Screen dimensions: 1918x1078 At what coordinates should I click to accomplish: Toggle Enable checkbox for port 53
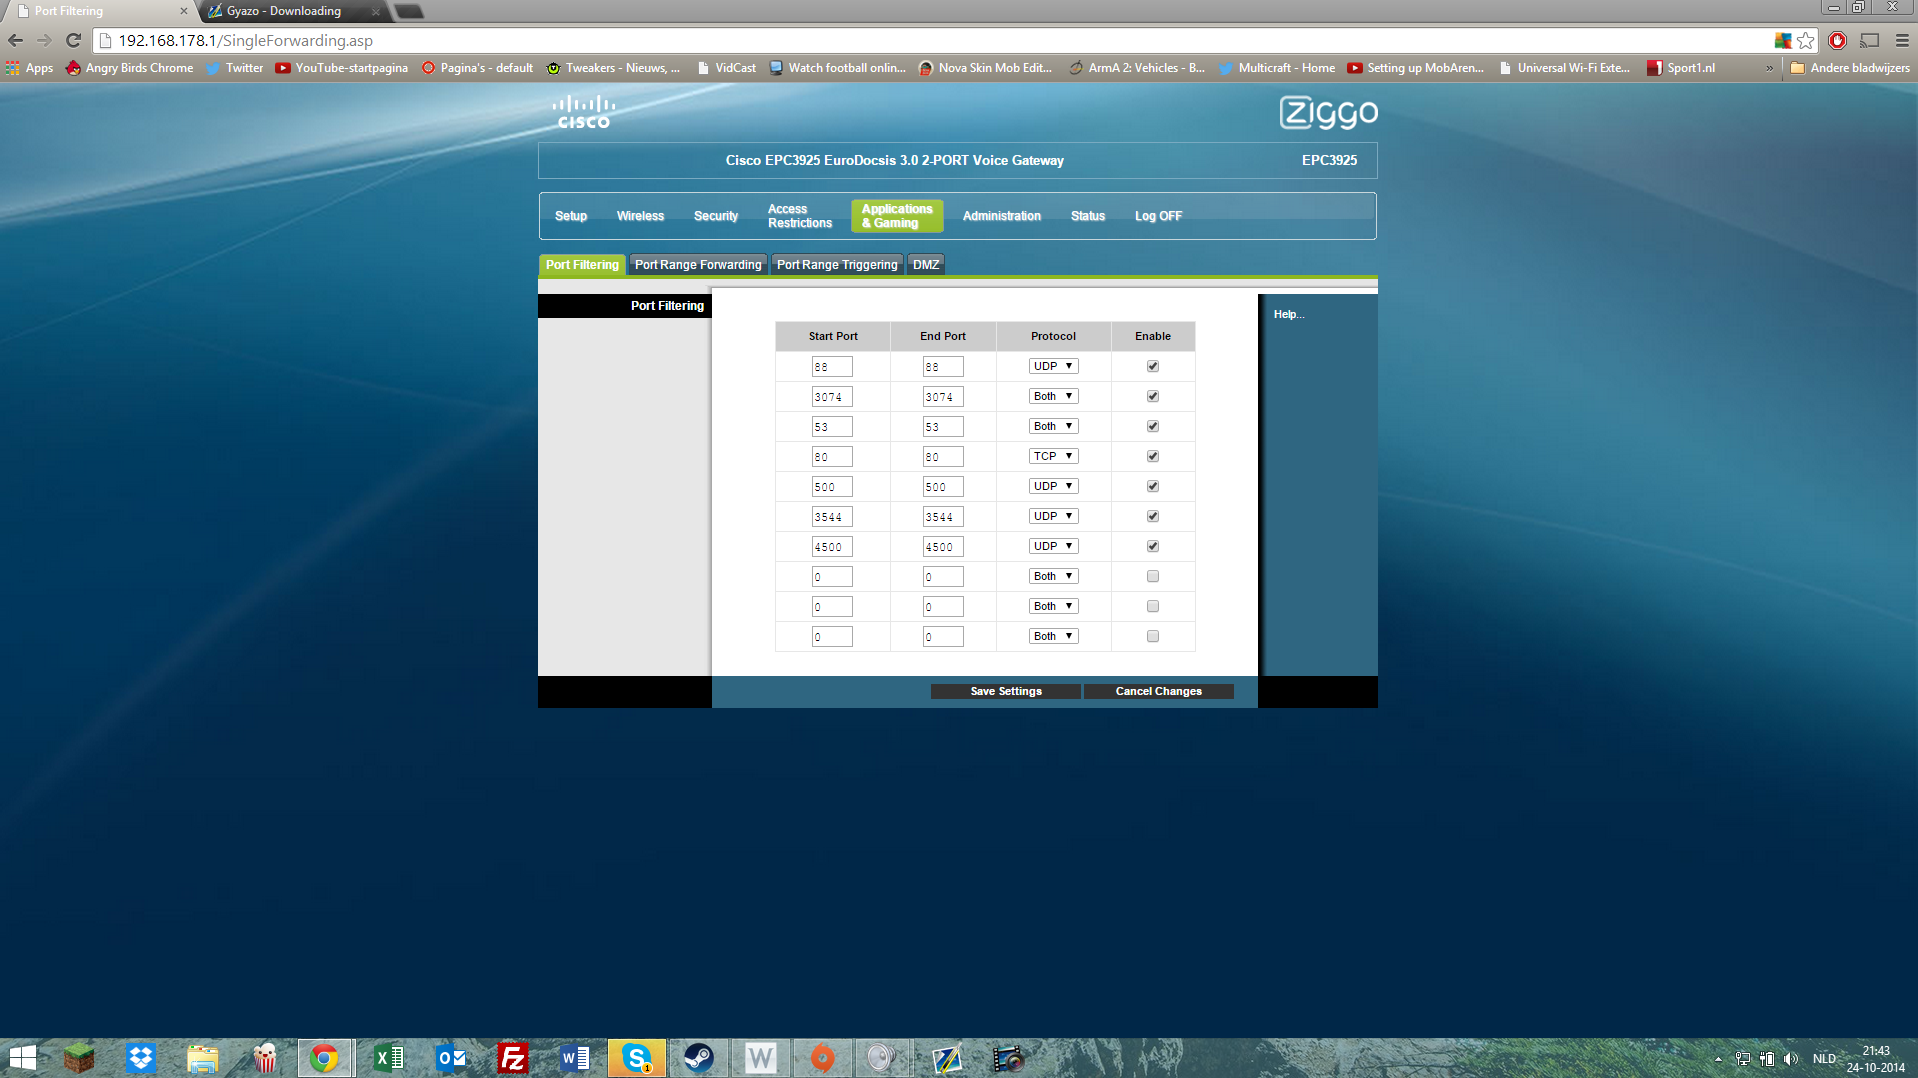coord(1153,426)
